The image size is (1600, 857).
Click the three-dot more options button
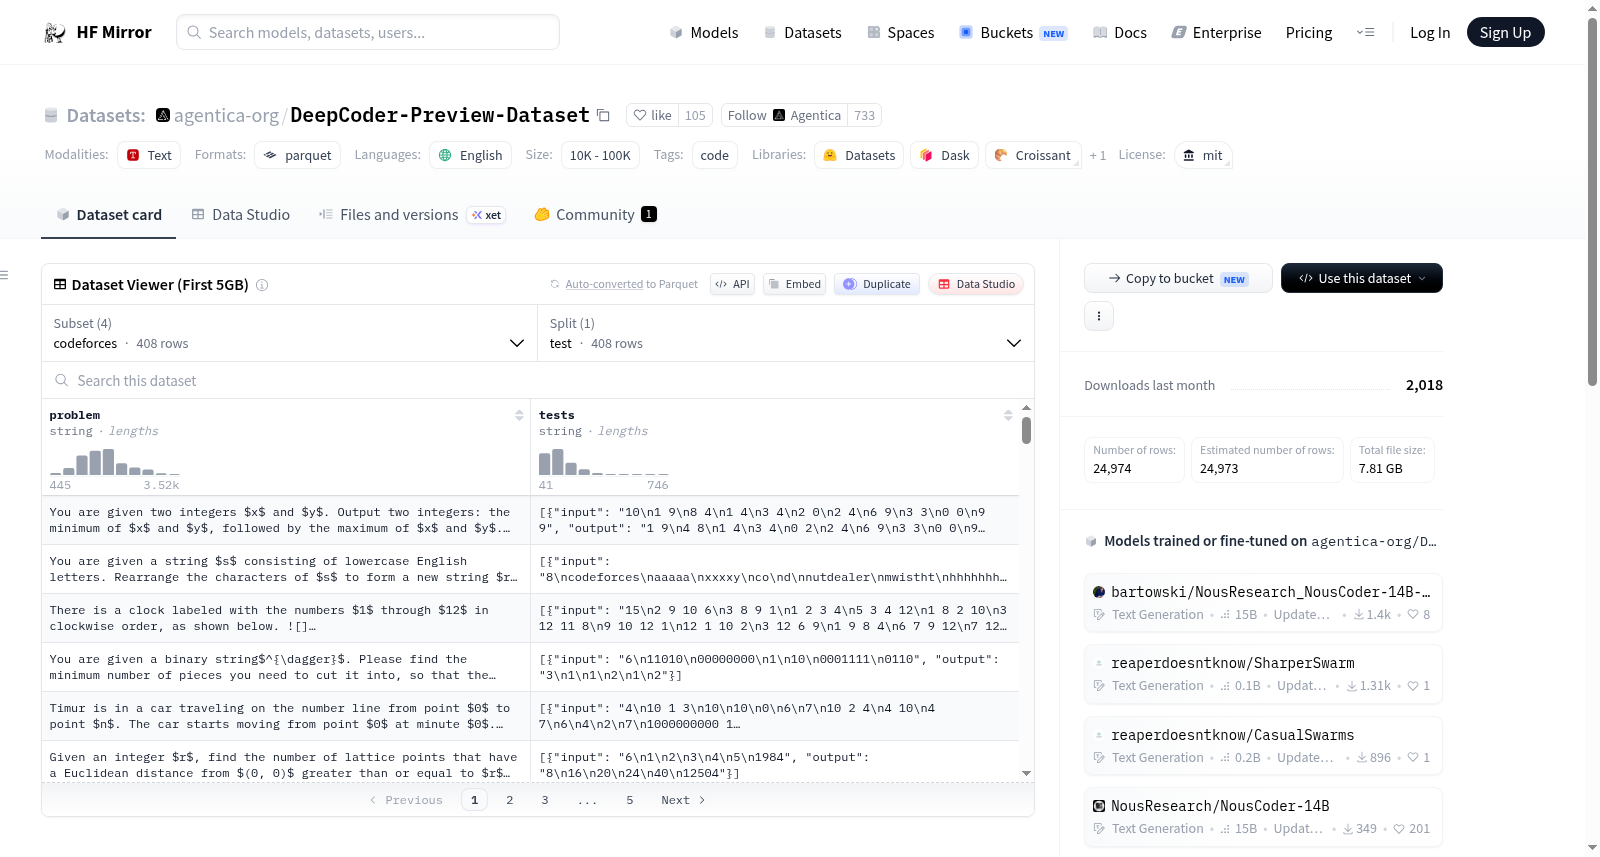1099,316
